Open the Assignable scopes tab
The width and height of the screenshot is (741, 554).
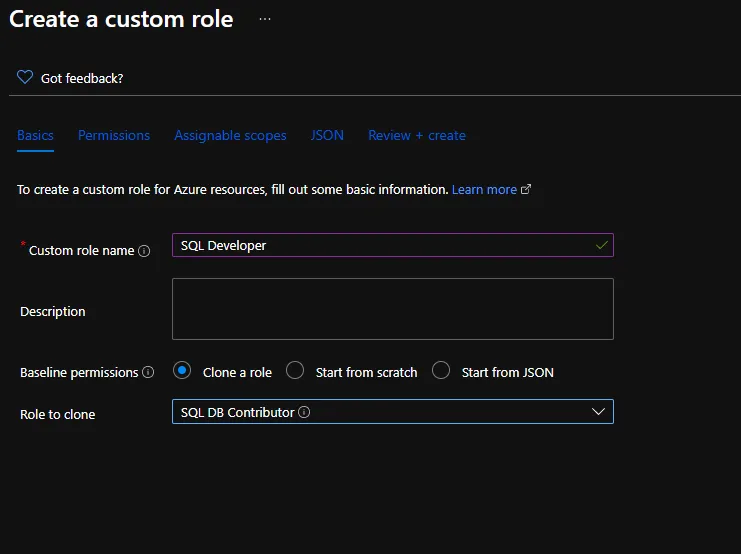[x=230, y=135]
